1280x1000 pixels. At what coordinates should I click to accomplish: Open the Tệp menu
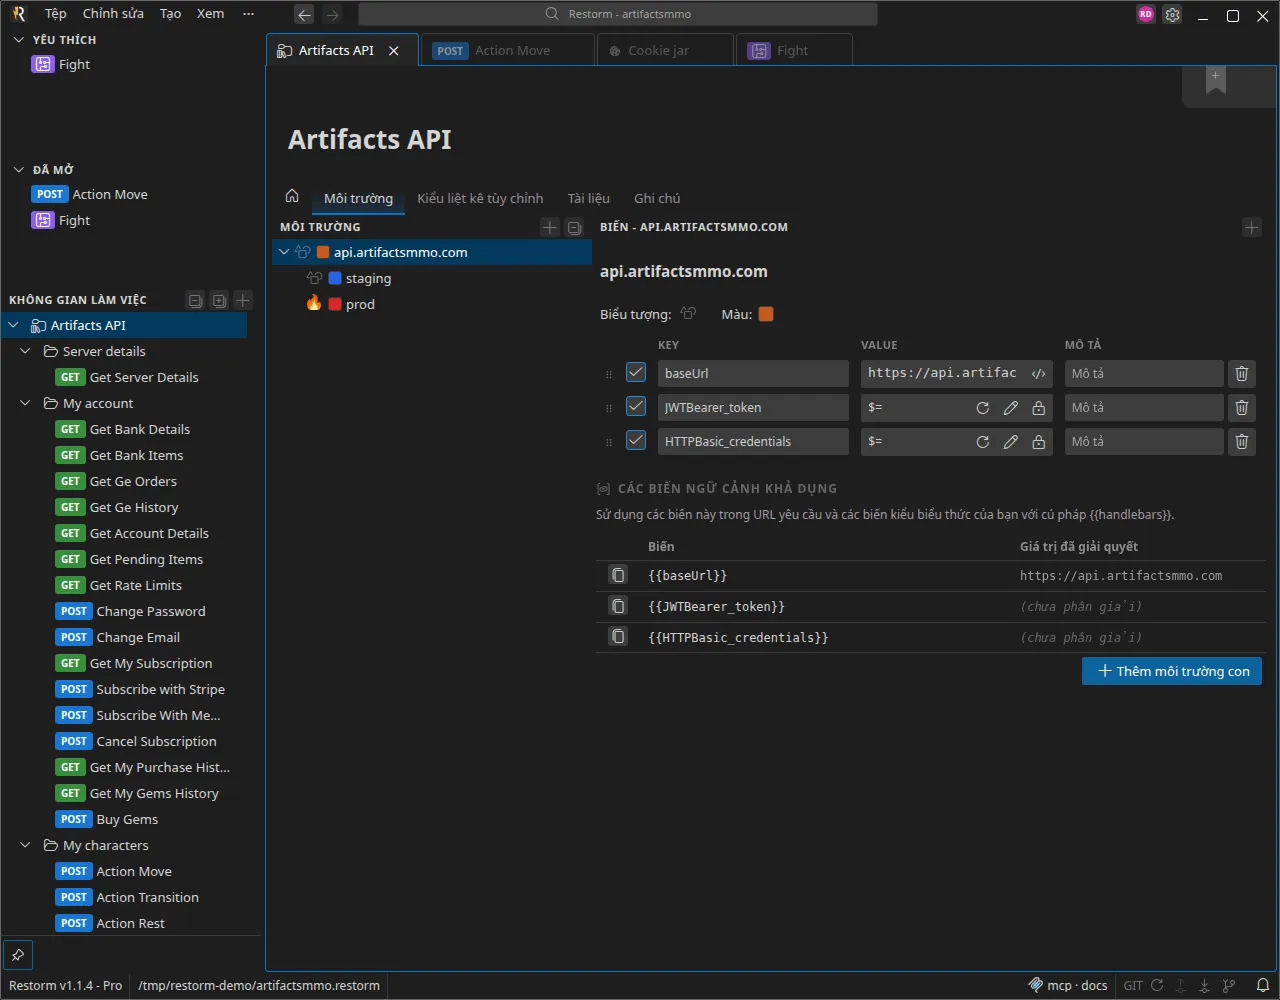(56, 14)
